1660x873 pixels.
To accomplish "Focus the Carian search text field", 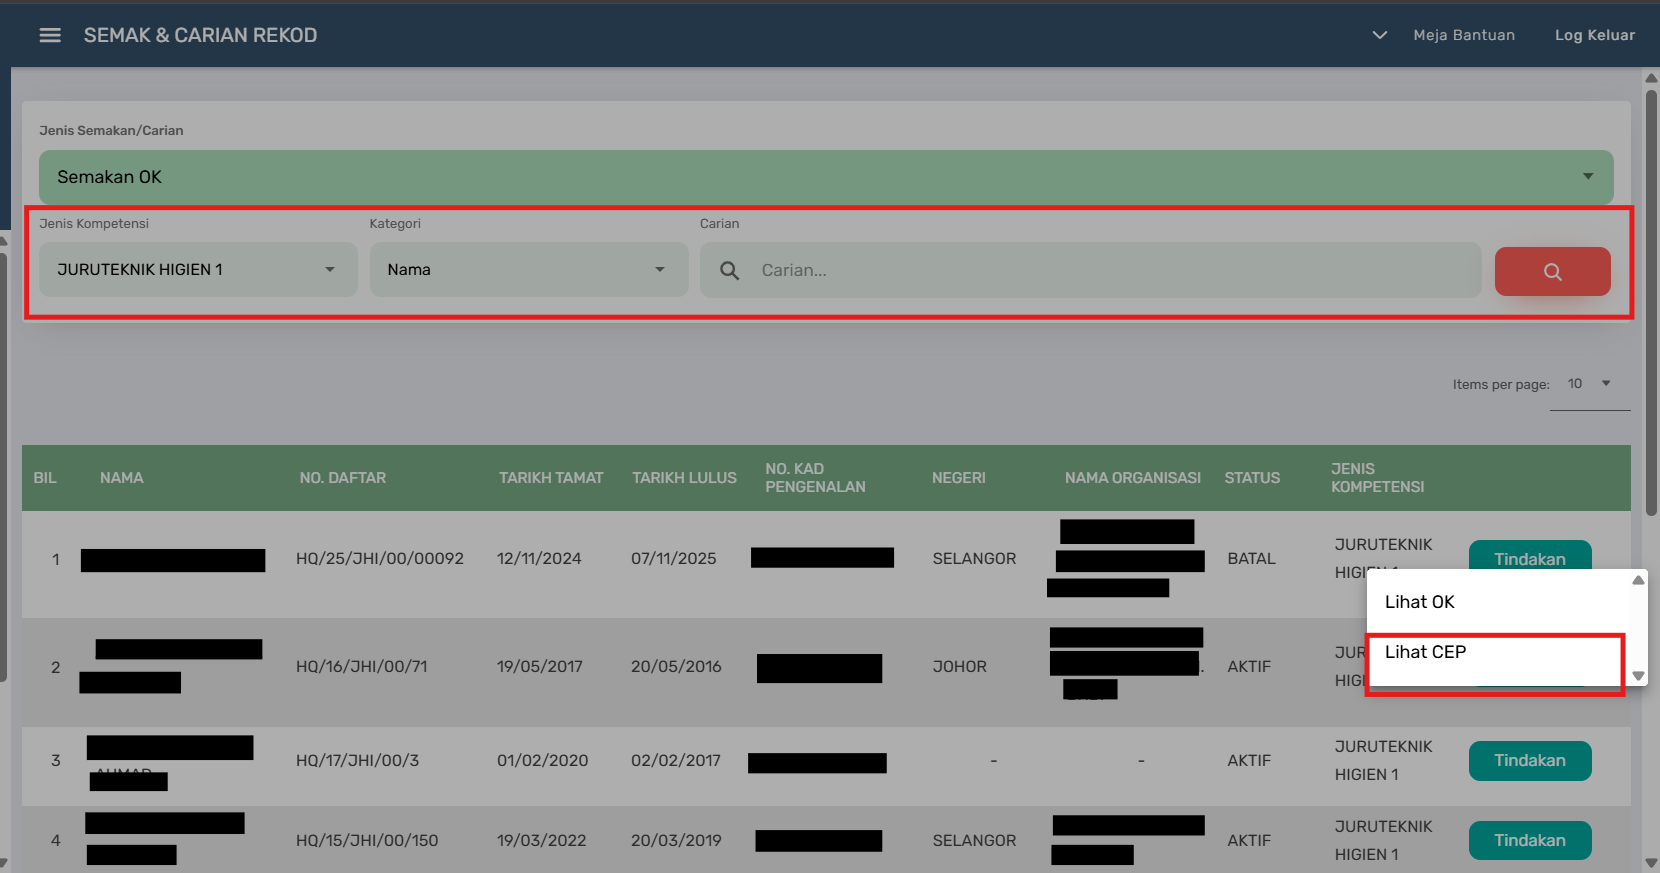I will tap(1090, 270).
